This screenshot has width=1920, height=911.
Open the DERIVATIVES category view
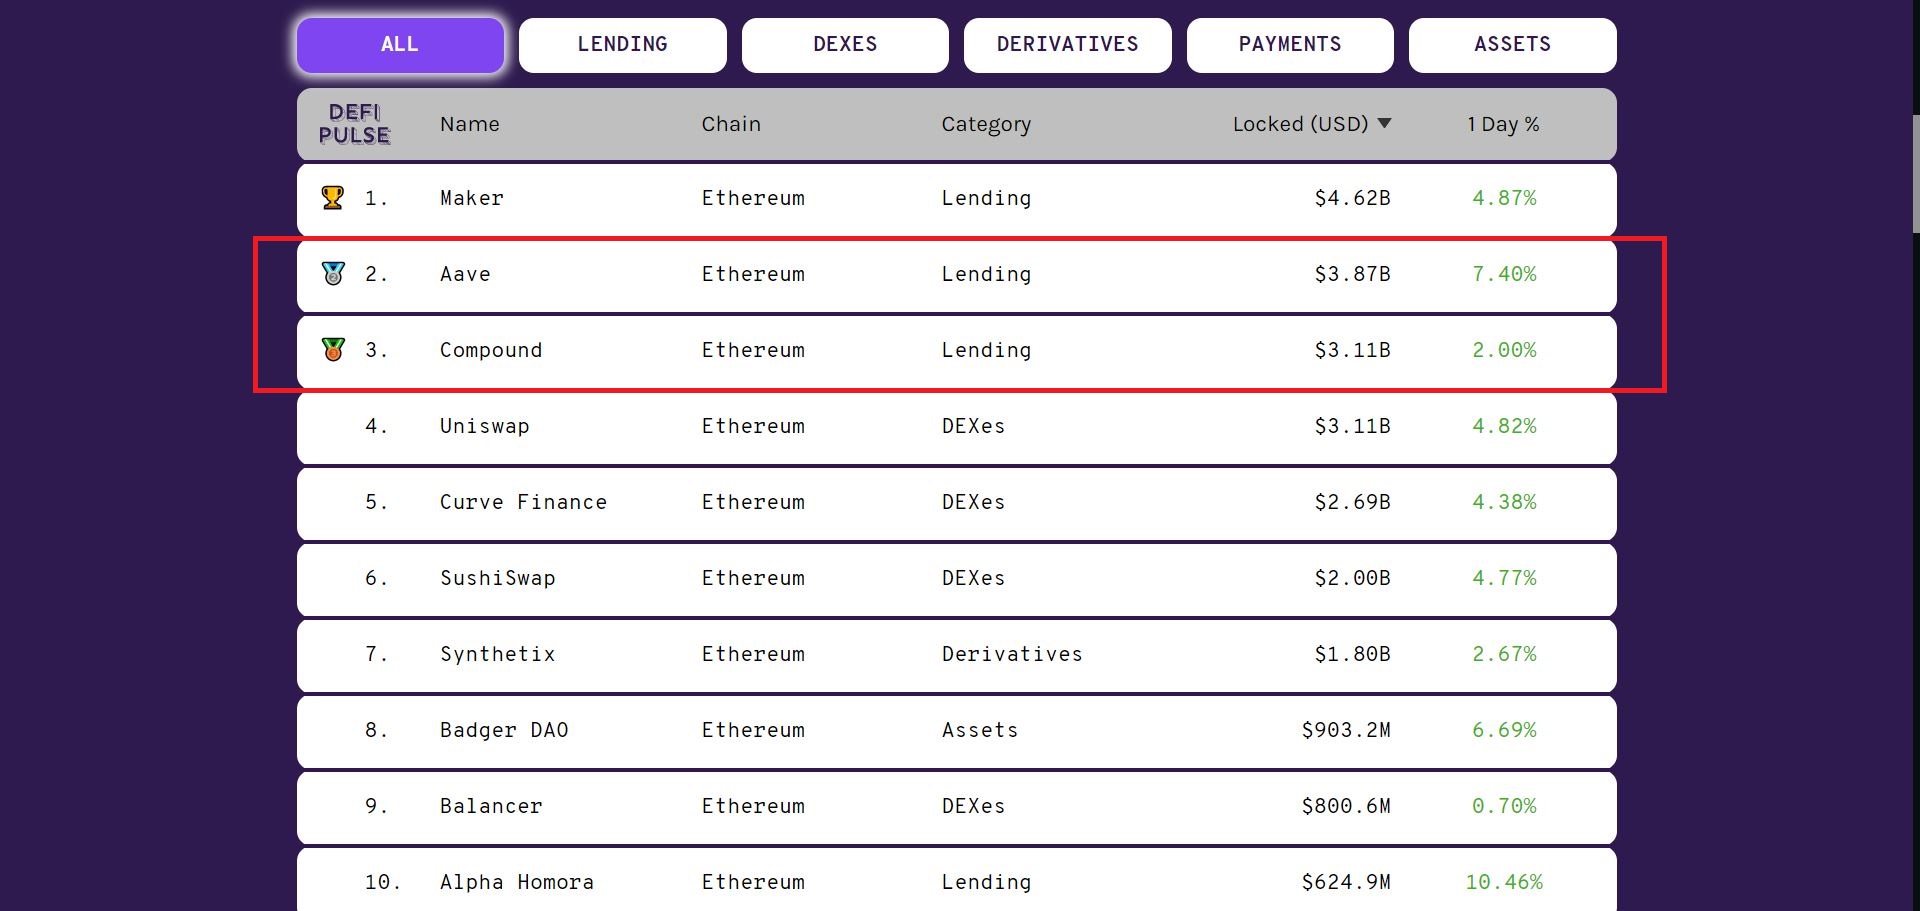point(1067,44)
